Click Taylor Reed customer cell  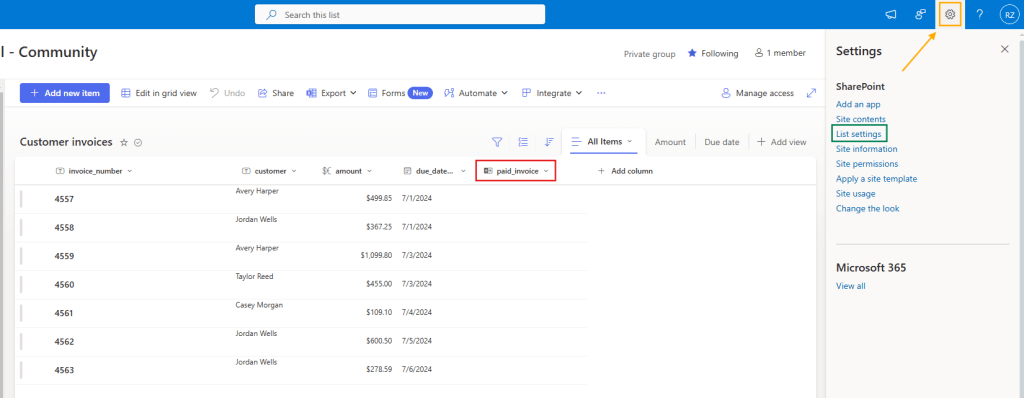click(255, 276)
